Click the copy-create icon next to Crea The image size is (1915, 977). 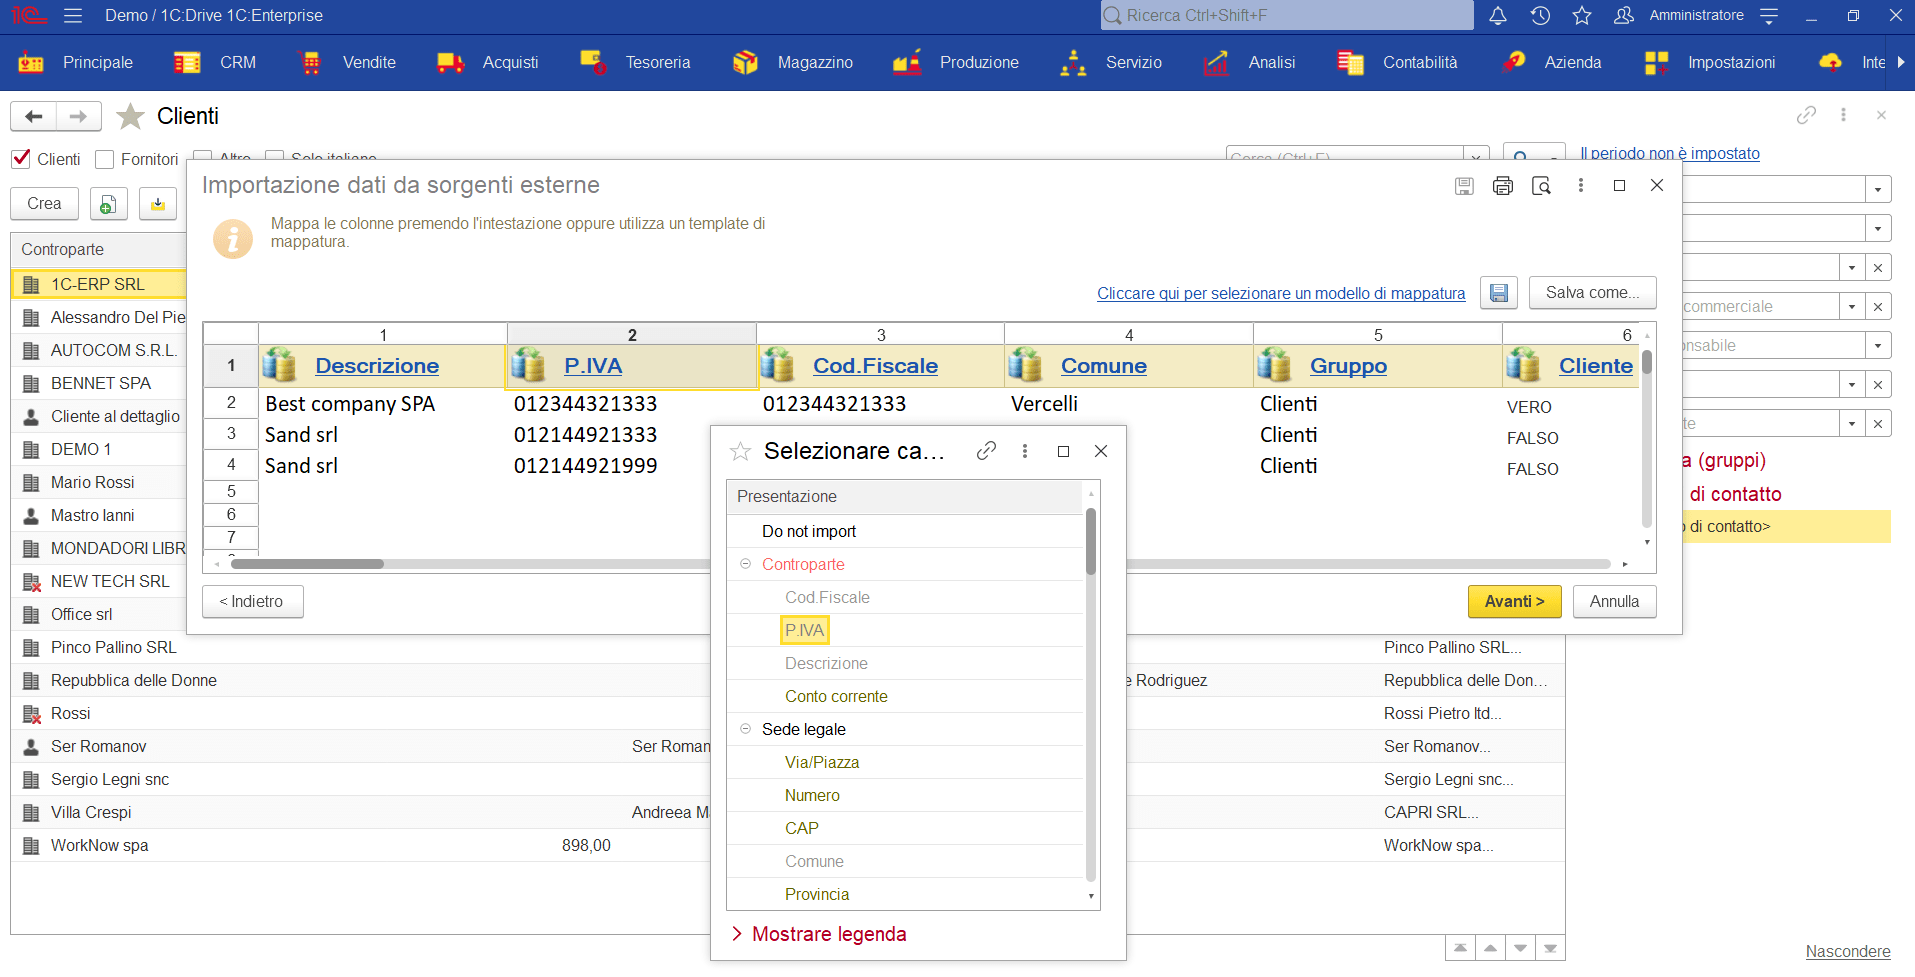108,204
